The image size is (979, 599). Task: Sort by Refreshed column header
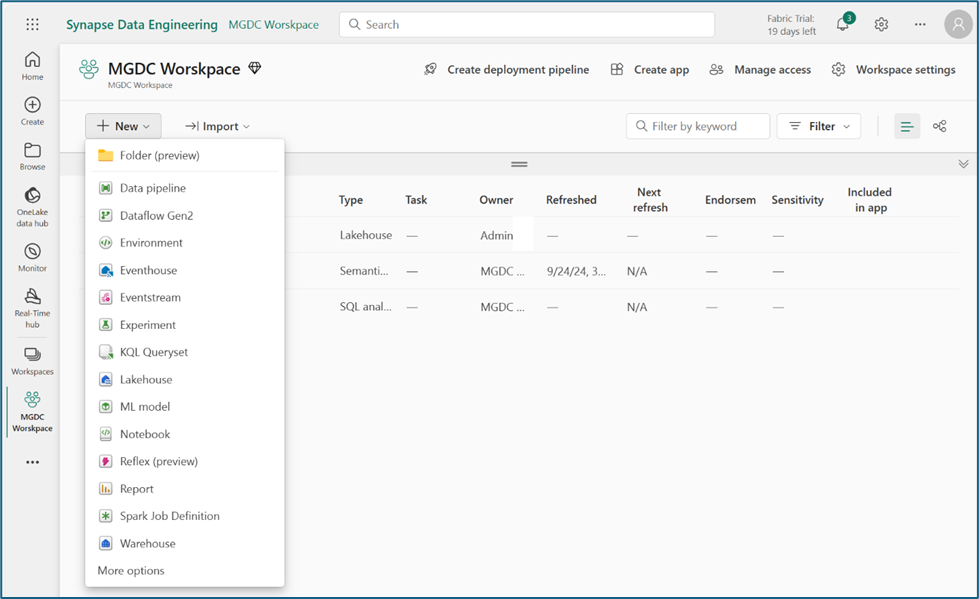click(571, 200)
